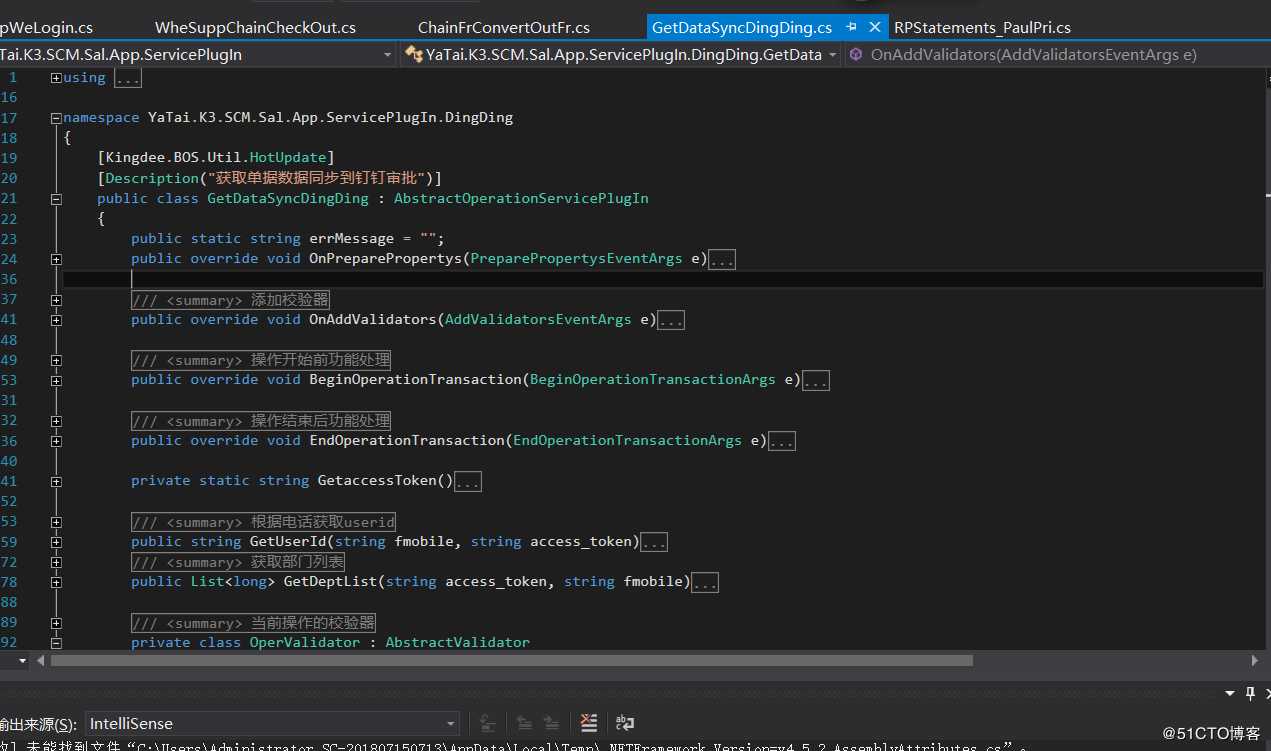This screenshot has width=1271, height=751.
Task: Open the project scope dropdown ServicePlugIn
Action: pyautogui.click(x=197, y=55)
